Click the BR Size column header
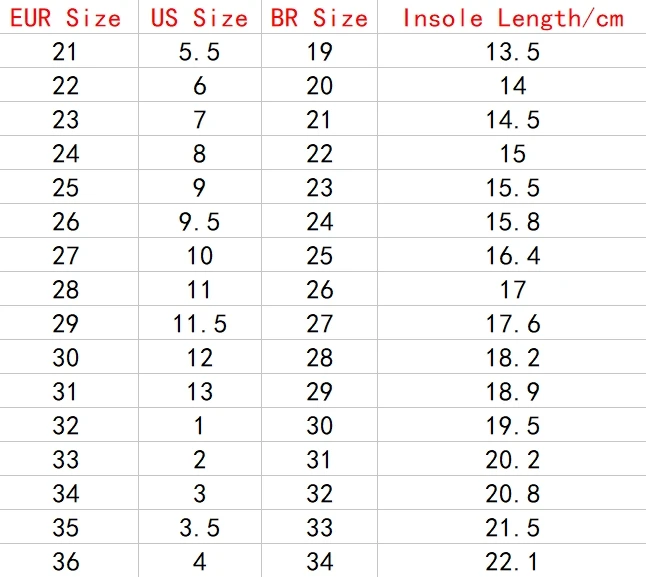Screen dimensions: 646x577 click(x=319, y=19)
